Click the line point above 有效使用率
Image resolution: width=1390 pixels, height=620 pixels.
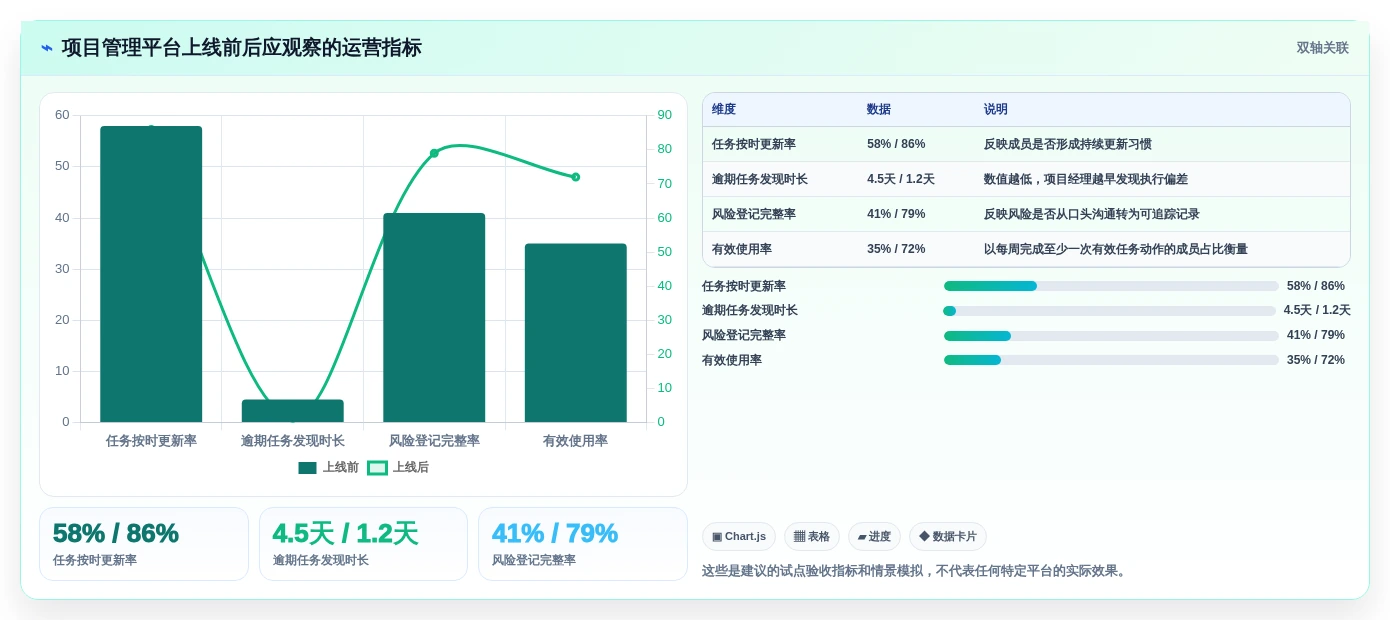576,177
